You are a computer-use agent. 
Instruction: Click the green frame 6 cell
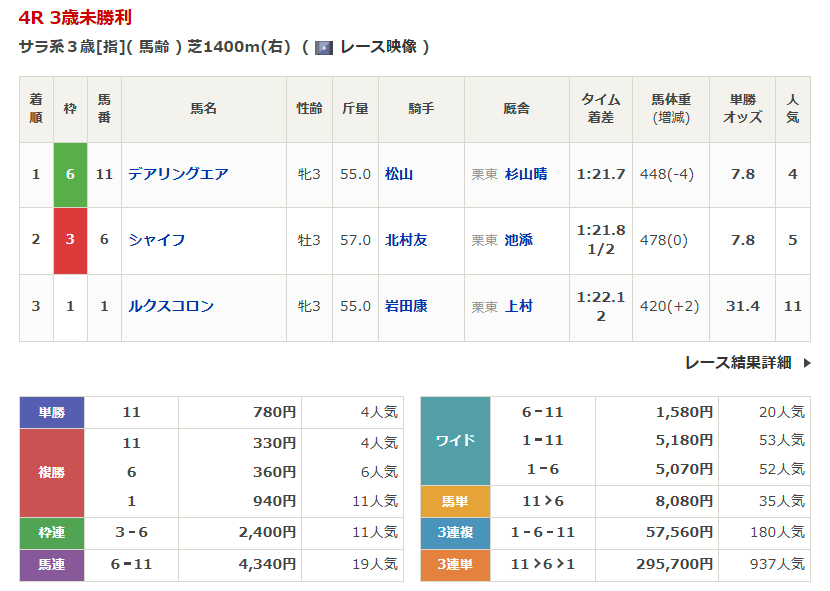point(70,174)
